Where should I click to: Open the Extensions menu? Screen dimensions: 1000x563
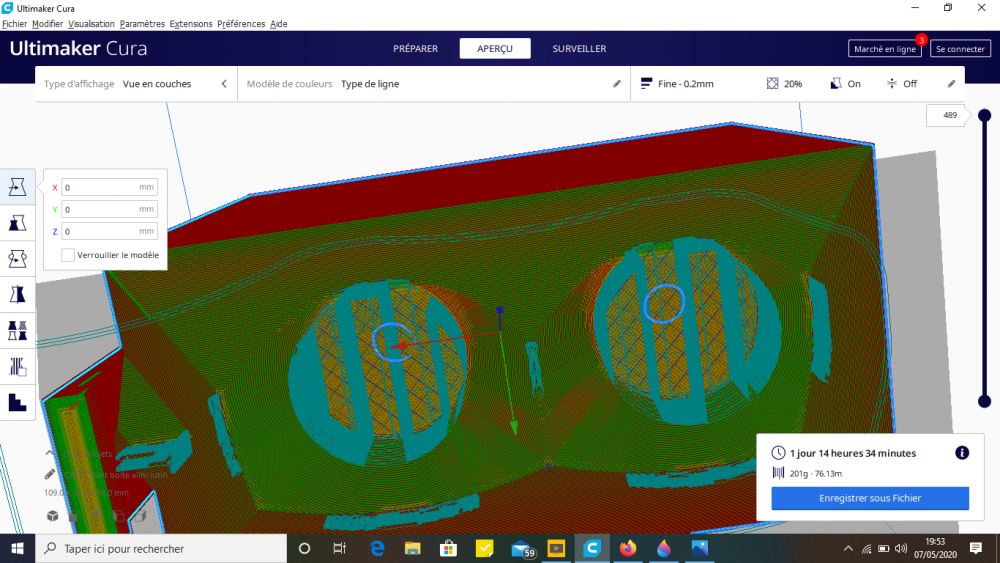(191, 24)
